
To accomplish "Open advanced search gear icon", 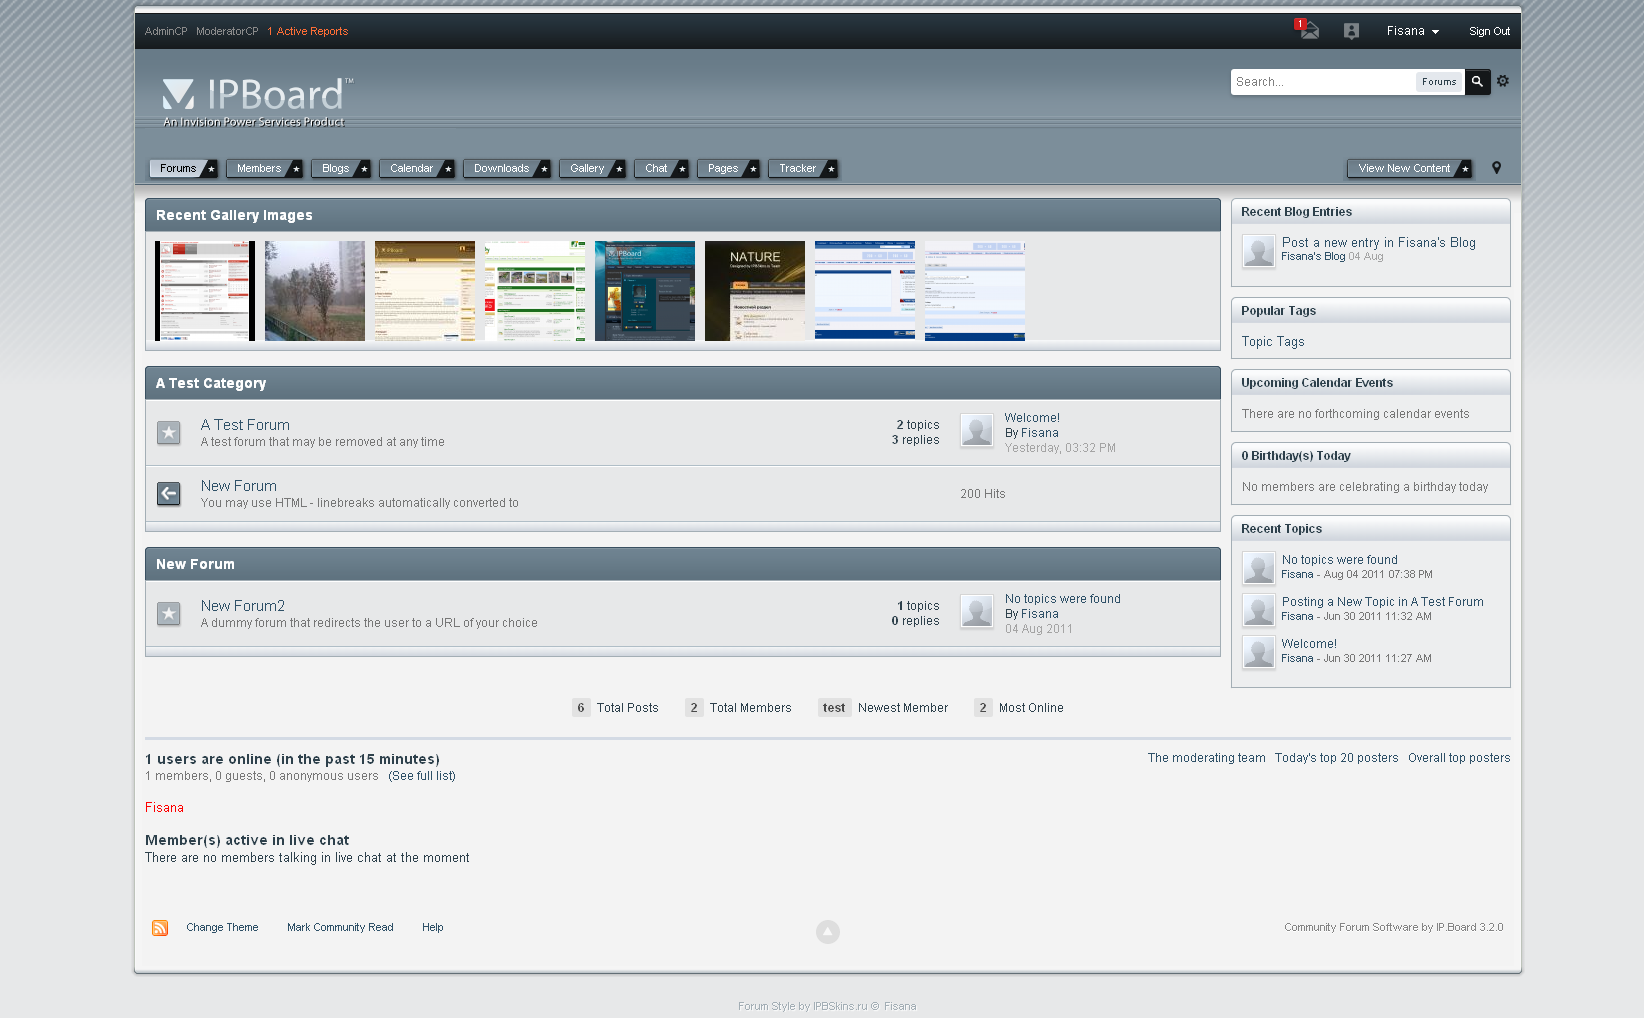I will click(1502, 81).
